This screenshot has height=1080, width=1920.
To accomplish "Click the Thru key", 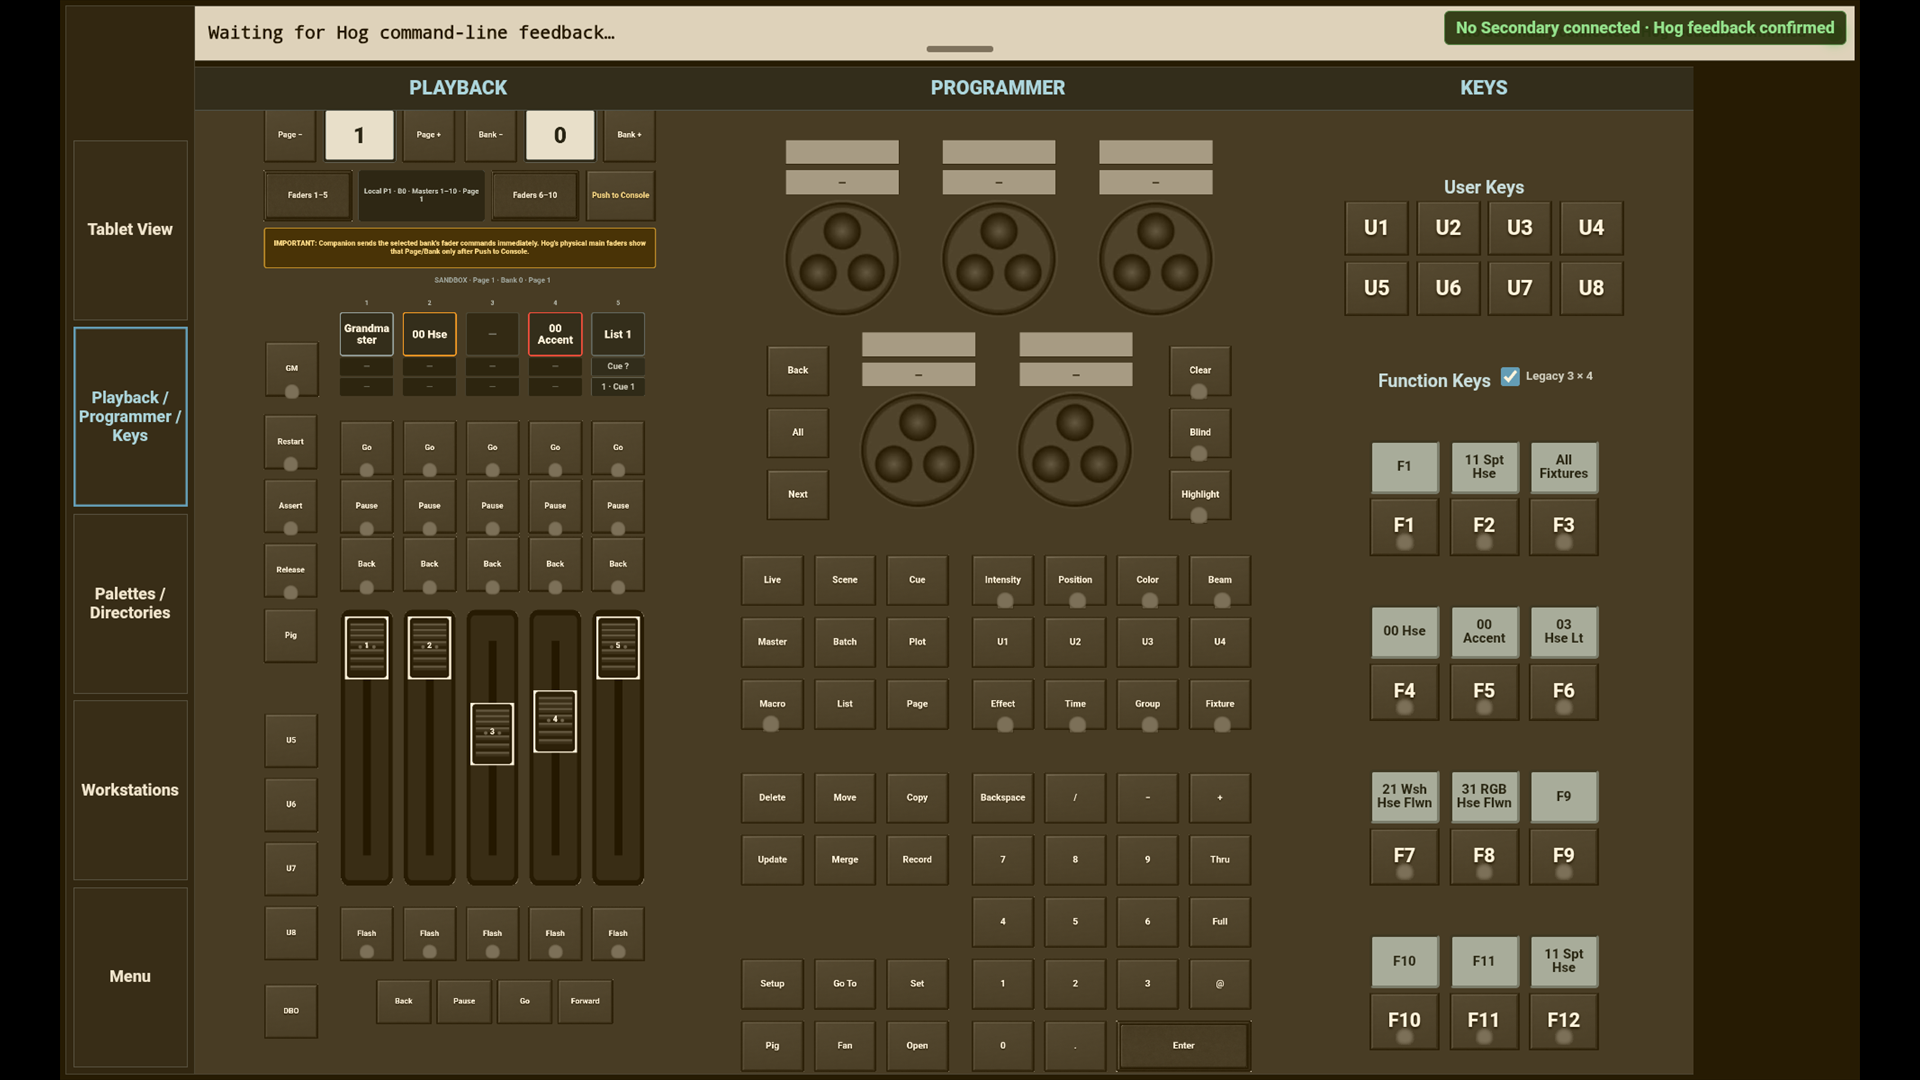I will pyautogui.click(x=1220, y=860).
